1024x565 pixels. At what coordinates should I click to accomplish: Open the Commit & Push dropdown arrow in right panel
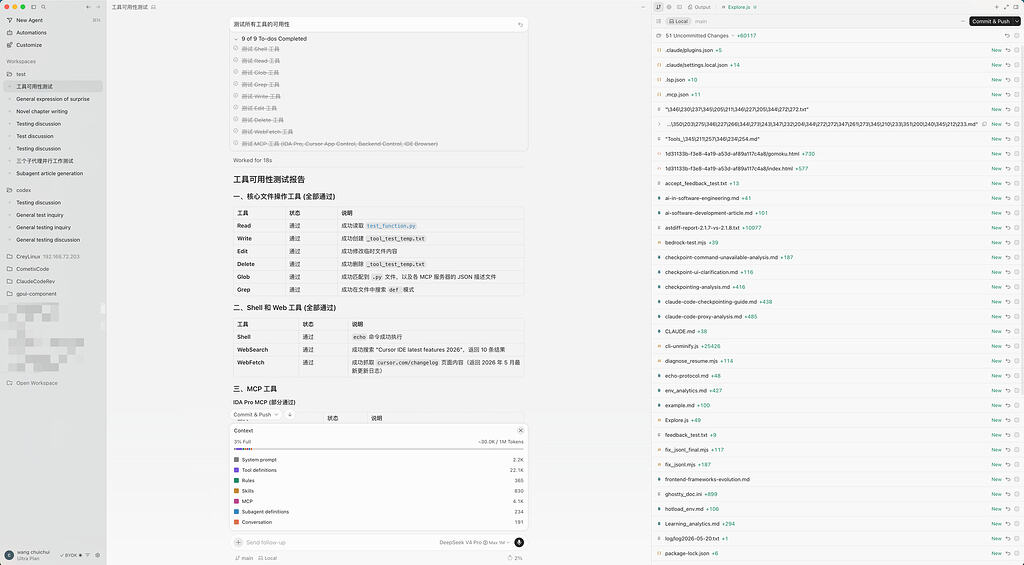click(x=1017, y=21)
